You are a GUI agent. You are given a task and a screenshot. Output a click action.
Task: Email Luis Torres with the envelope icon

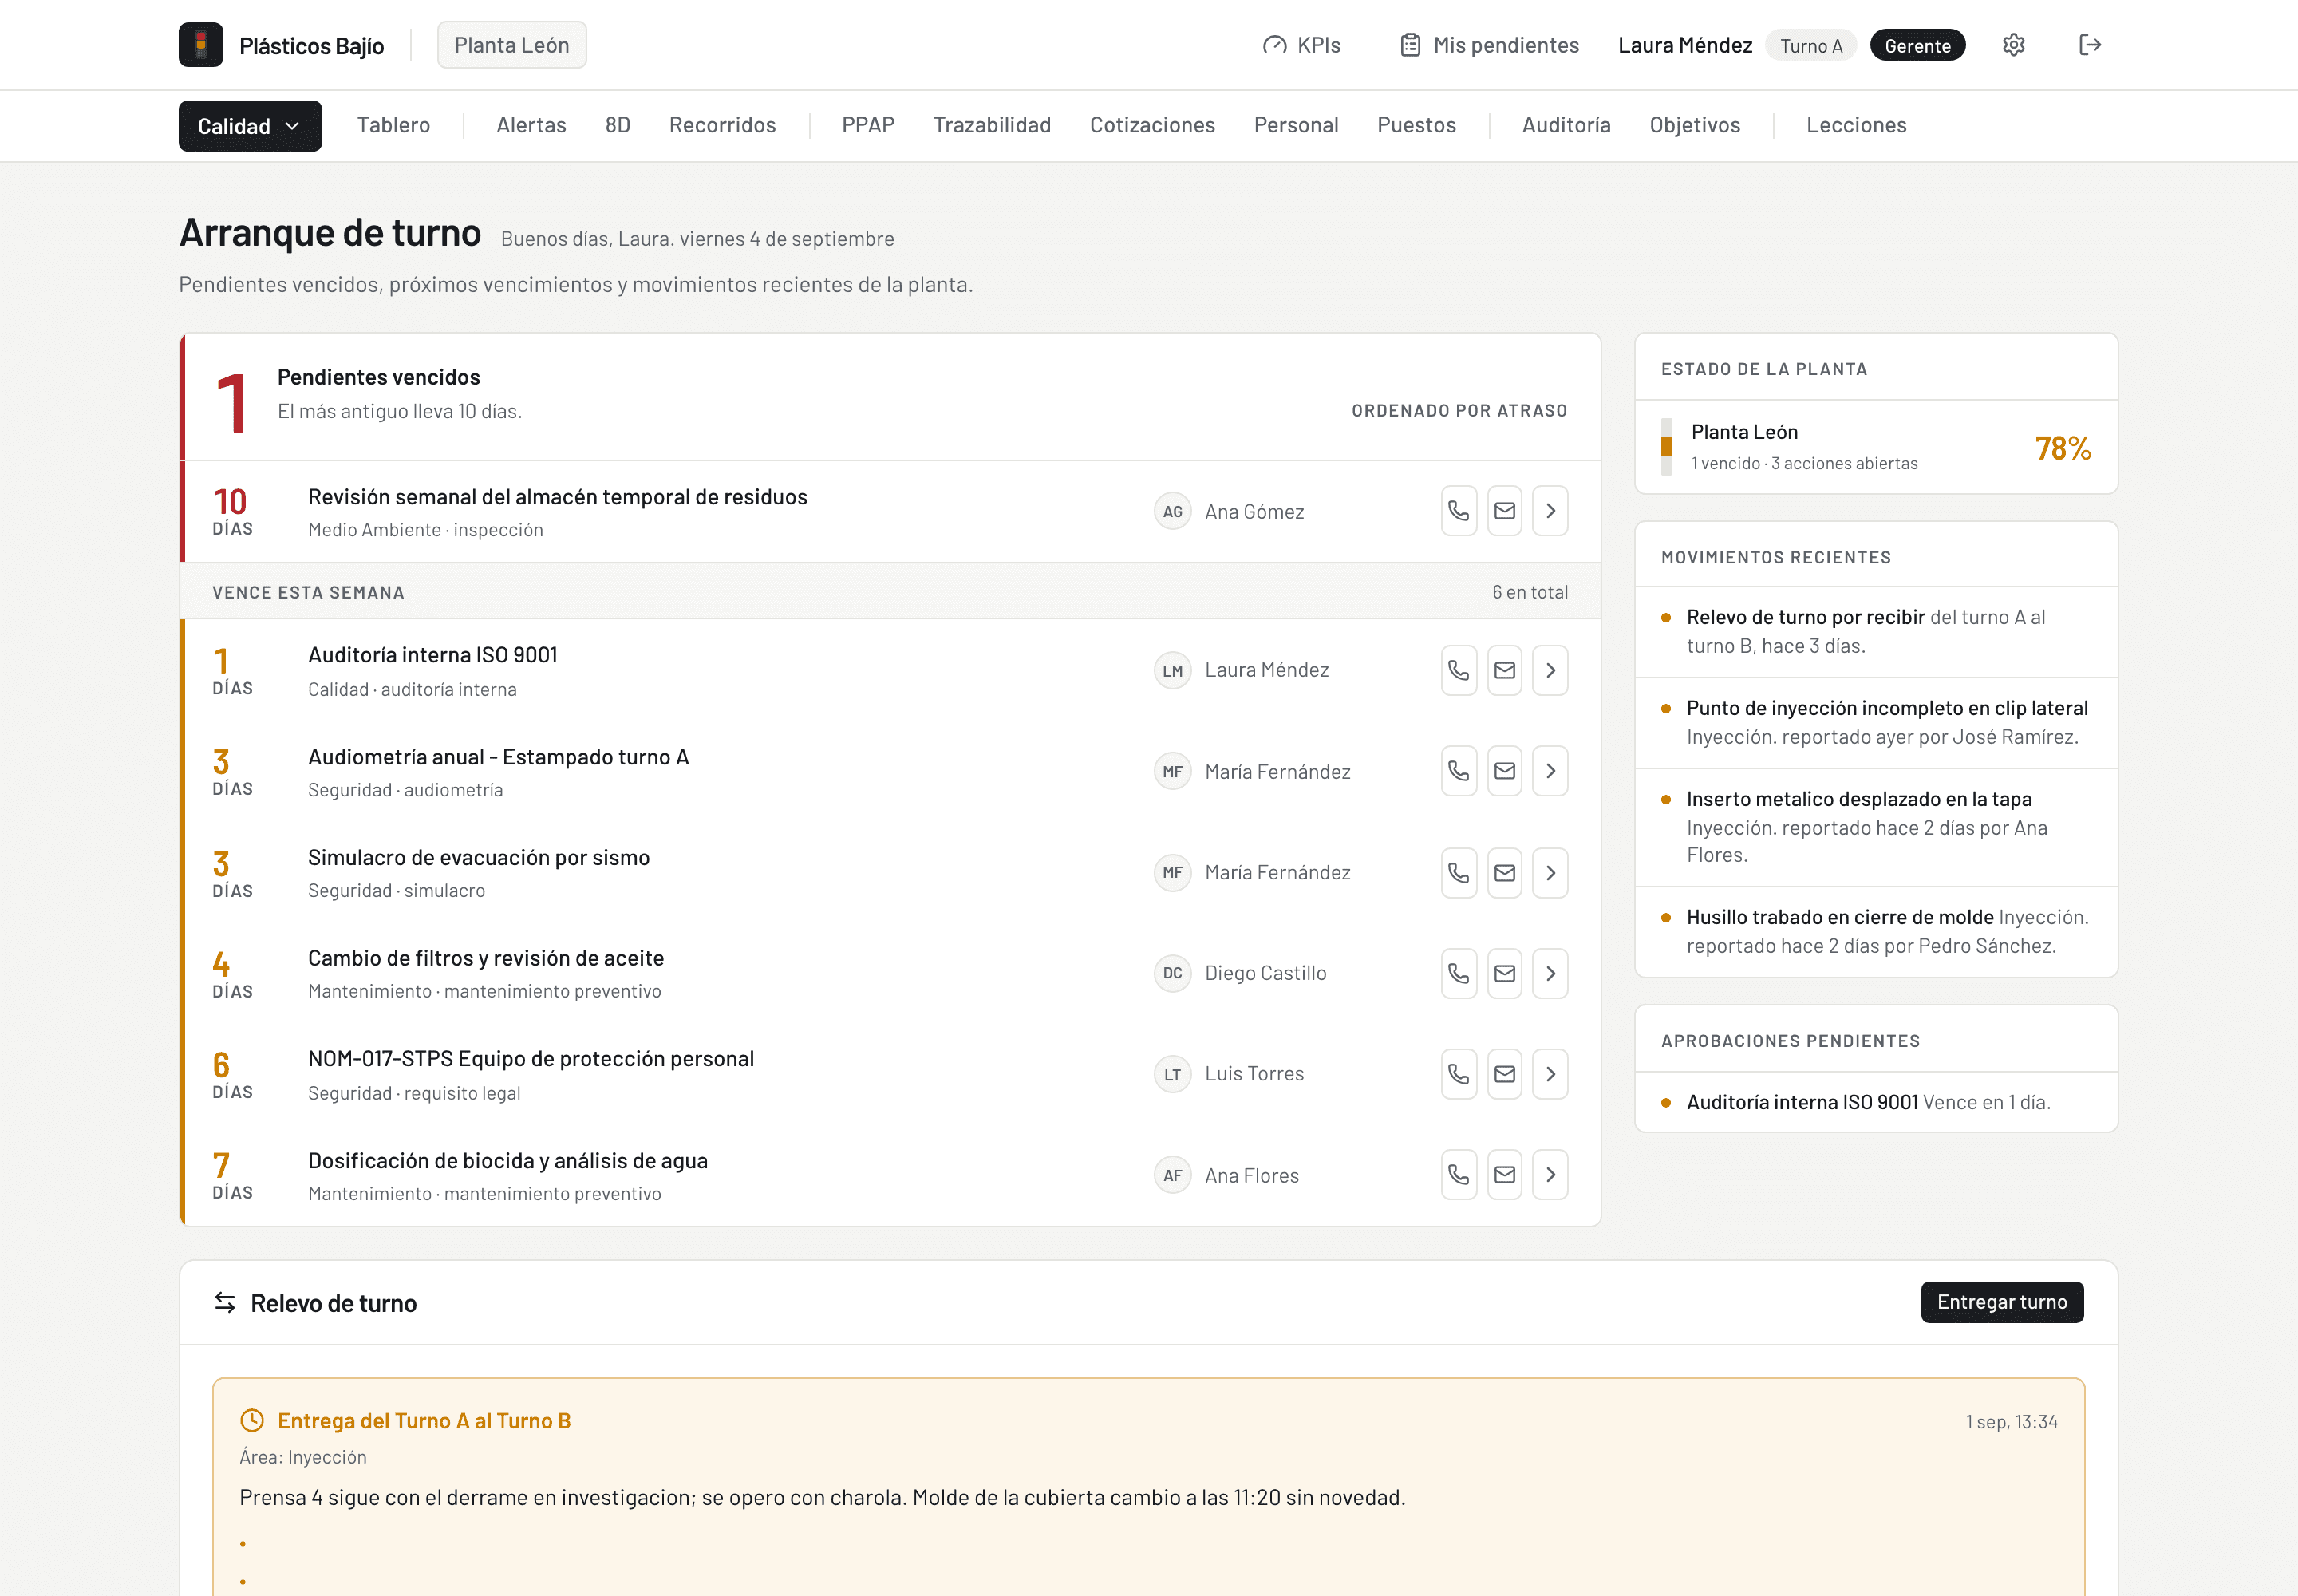point(1504,1074)
